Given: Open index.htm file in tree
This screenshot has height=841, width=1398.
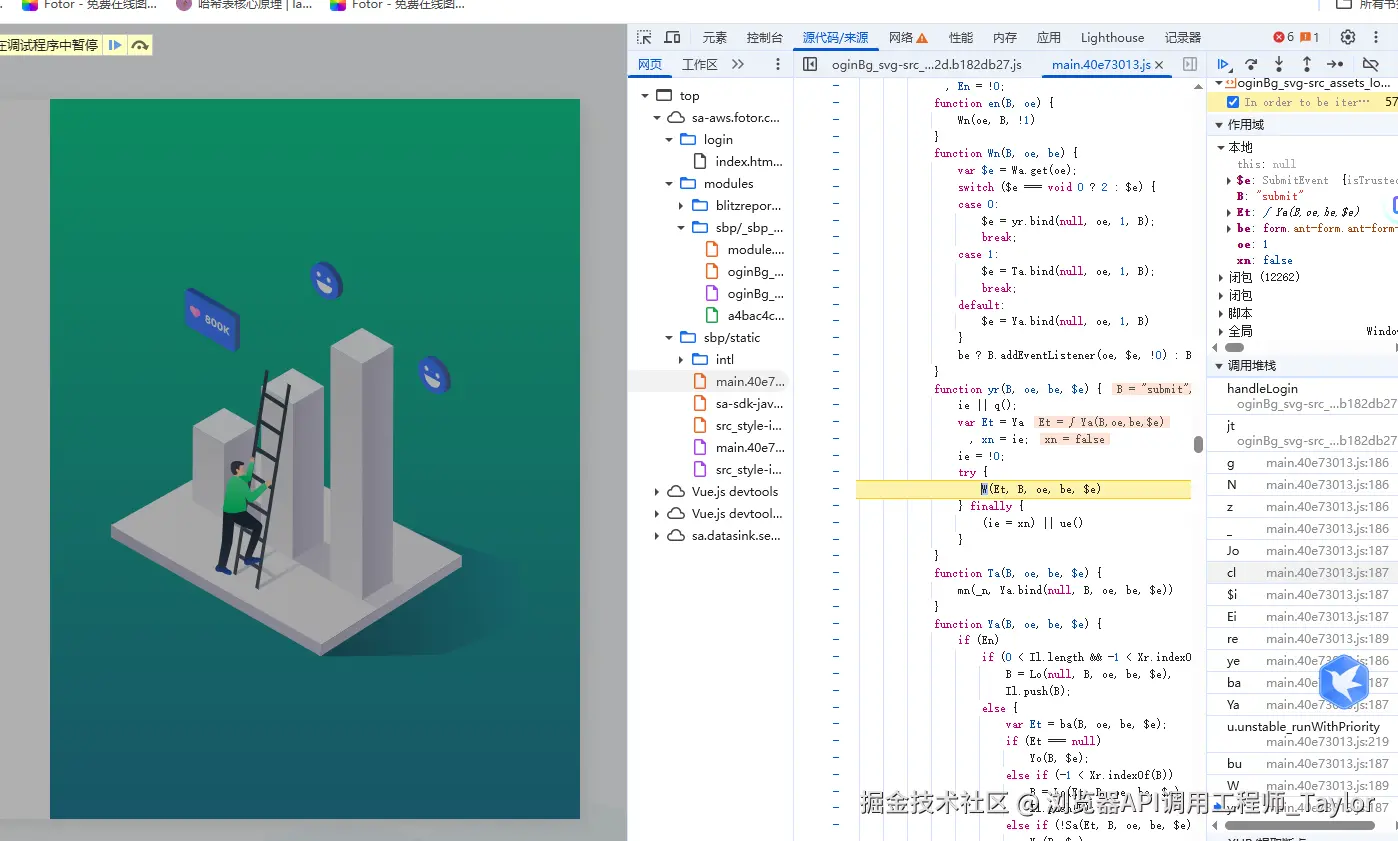Looking at the screenshot, I should click(x=748, y=162).
